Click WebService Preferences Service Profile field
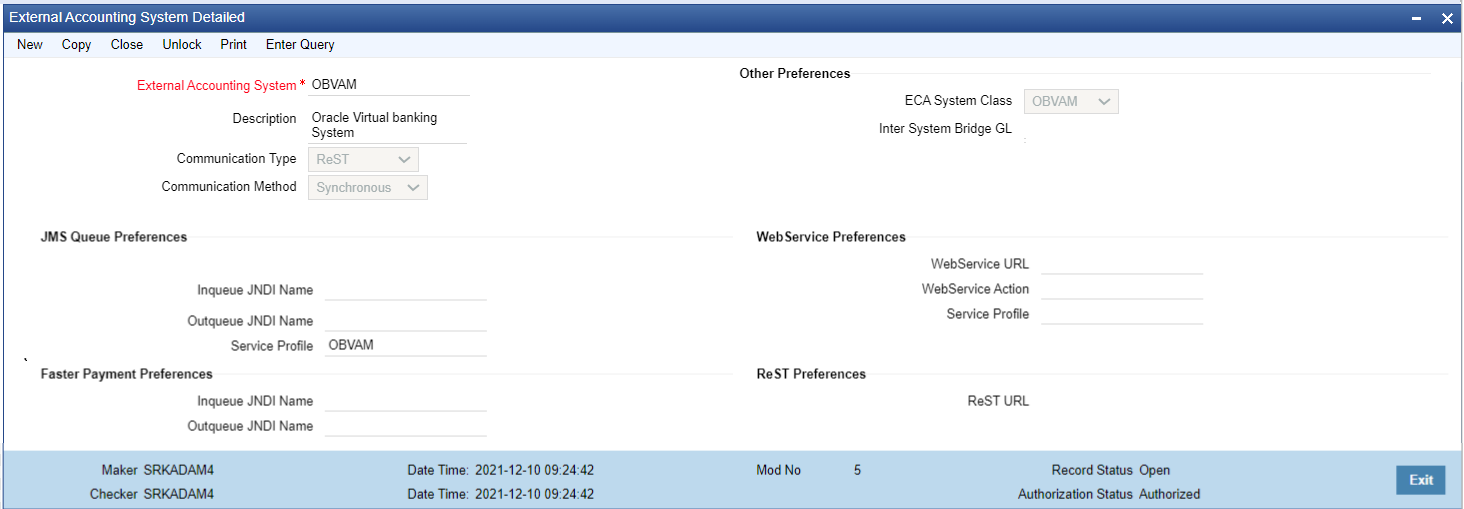 (1122, 314)
